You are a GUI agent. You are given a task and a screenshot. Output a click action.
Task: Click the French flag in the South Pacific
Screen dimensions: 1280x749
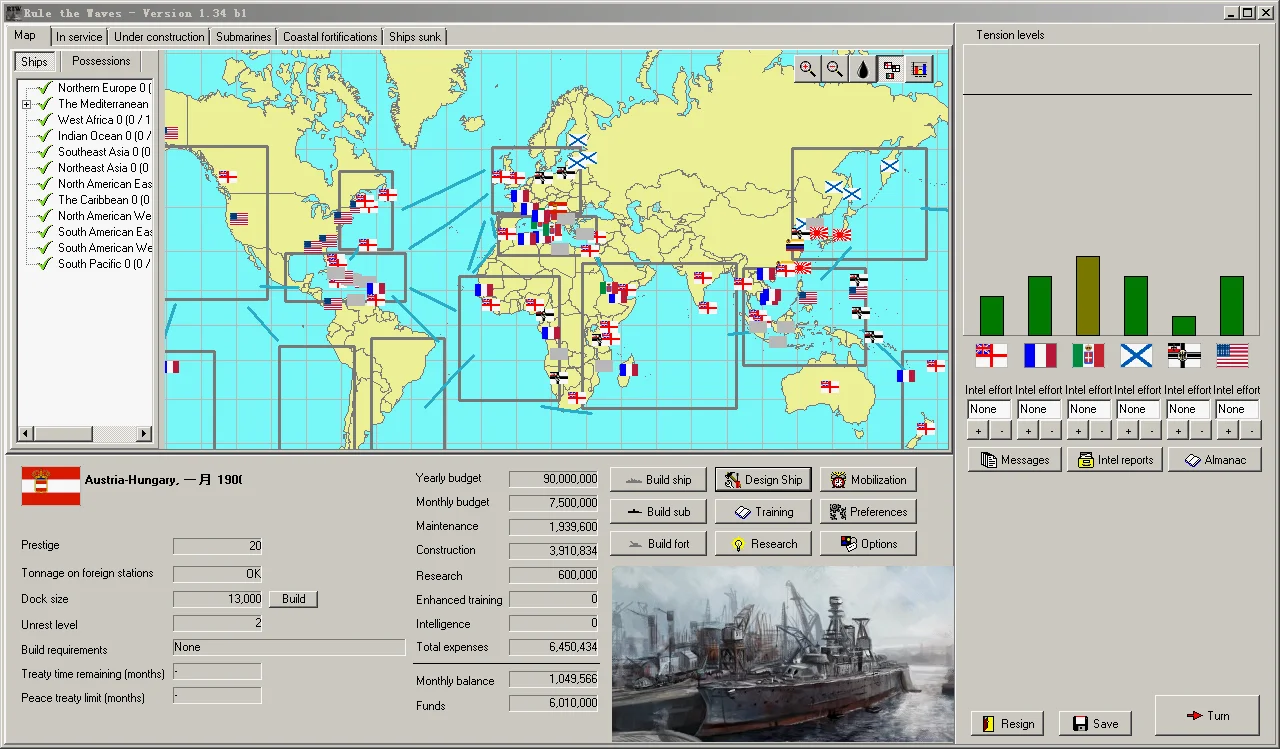point(906,376)
